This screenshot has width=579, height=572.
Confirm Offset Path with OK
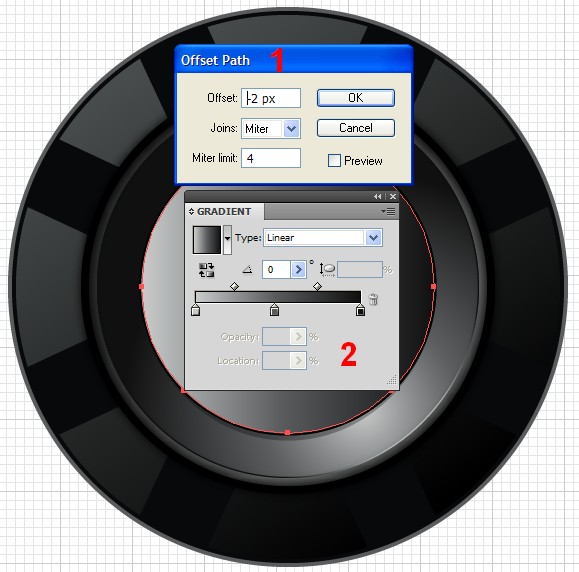pos(356,98)
